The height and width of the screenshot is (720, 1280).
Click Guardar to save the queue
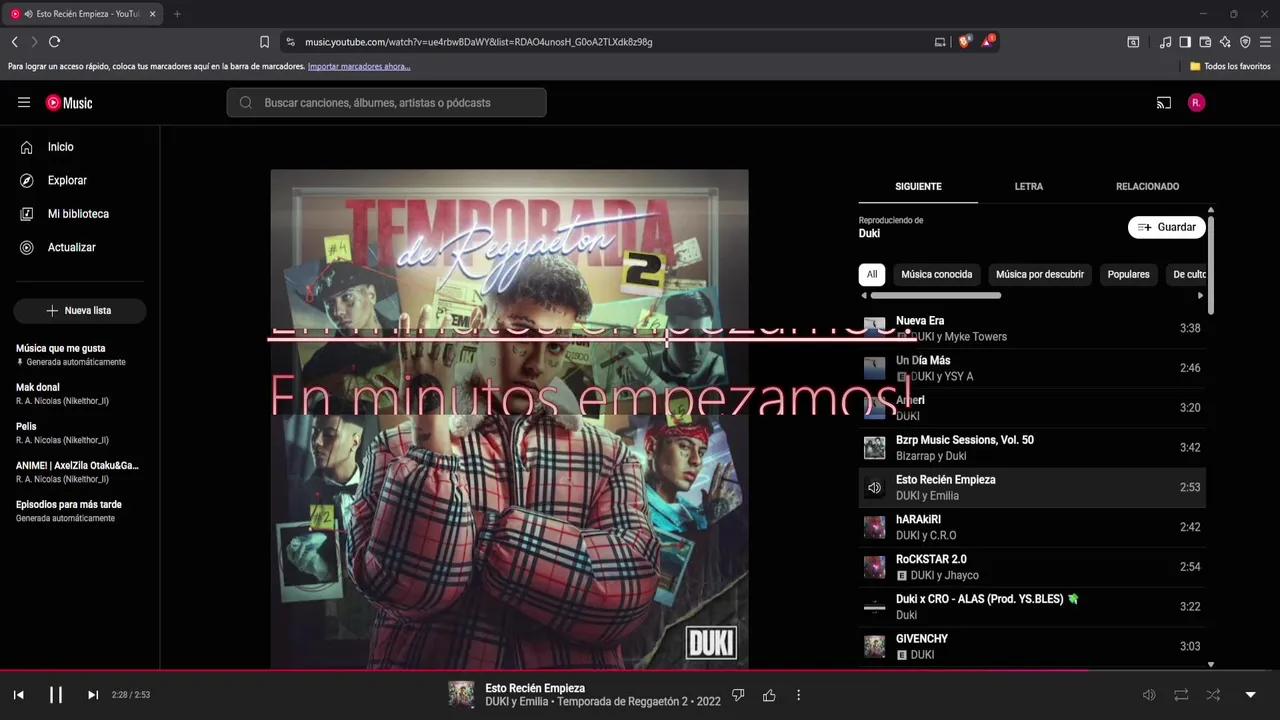[x=1166, y=227]
